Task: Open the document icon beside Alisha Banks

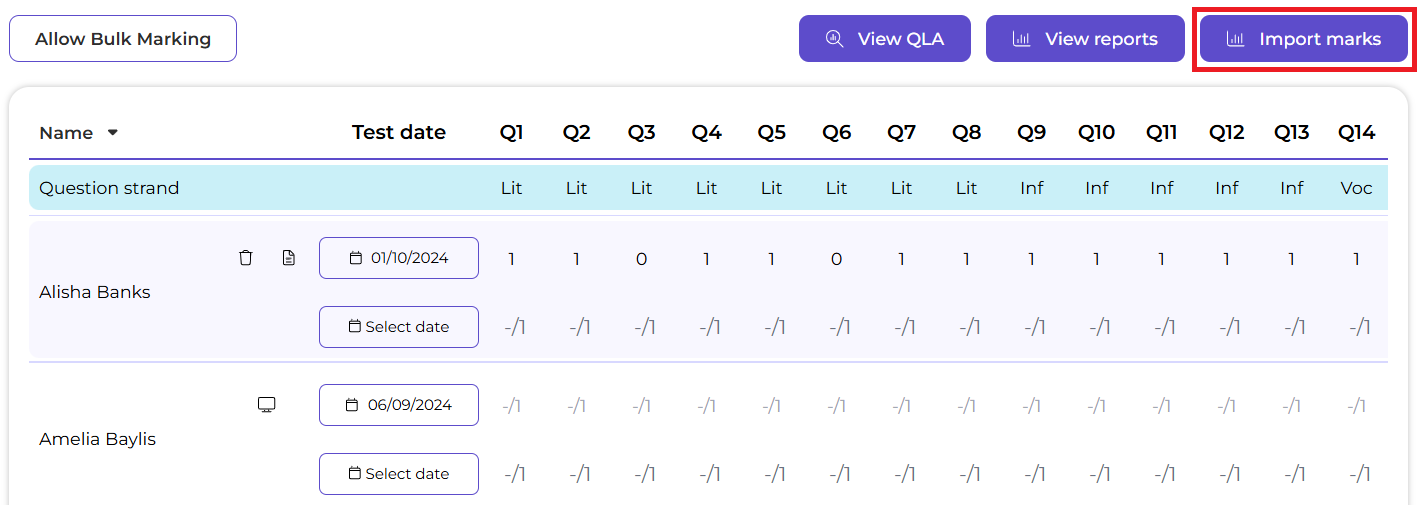Action: 289,258
